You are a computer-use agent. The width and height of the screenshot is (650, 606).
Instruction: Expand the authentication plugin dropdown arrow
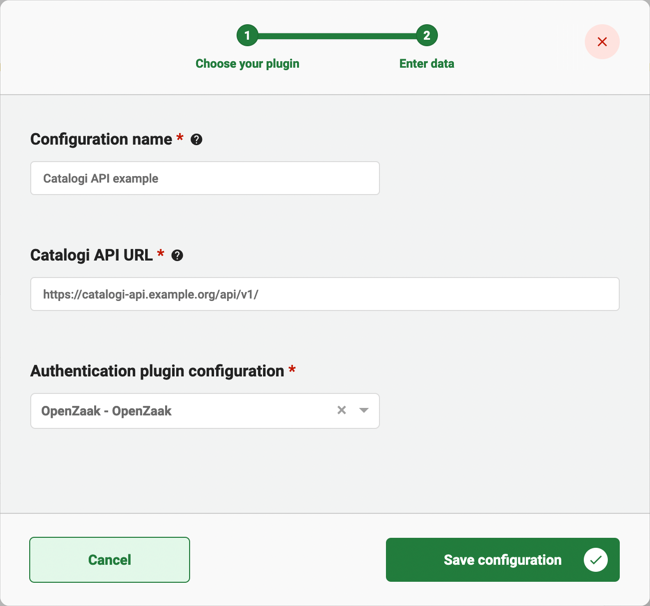pyautogui.click(x=364, y=411)
